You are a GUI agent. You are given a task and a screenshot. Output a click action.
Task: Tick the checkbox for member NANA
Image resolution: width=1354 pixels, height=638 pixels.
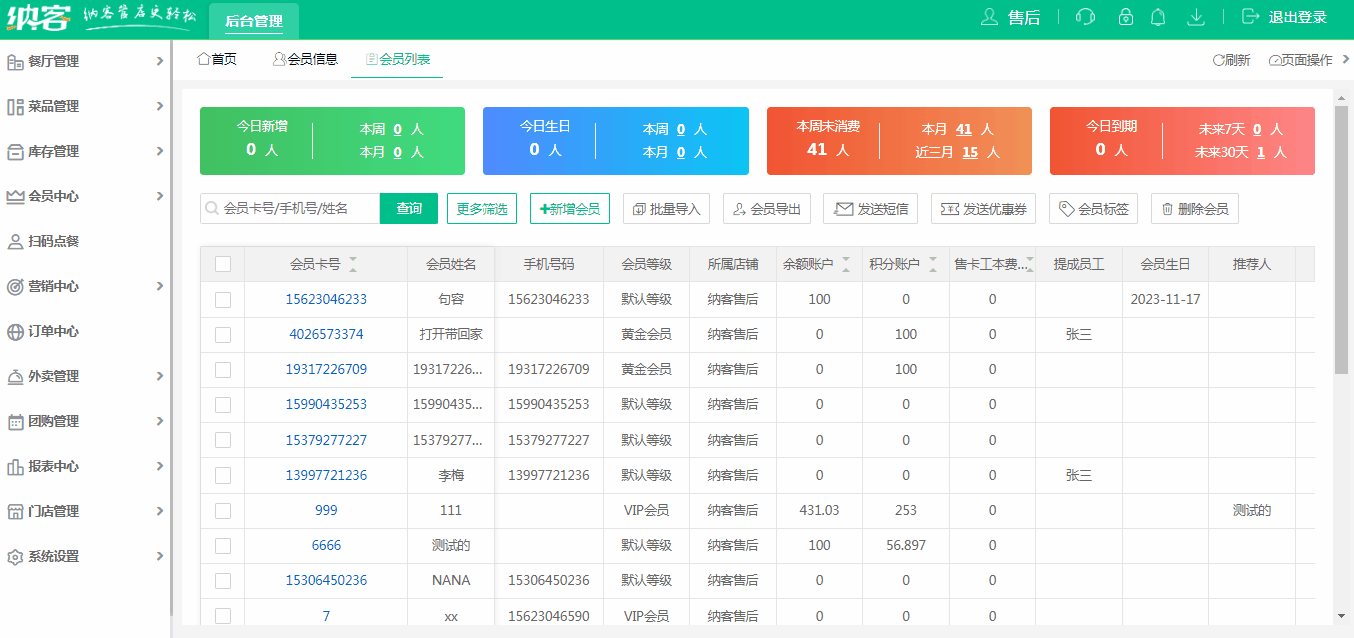point(222,580)
